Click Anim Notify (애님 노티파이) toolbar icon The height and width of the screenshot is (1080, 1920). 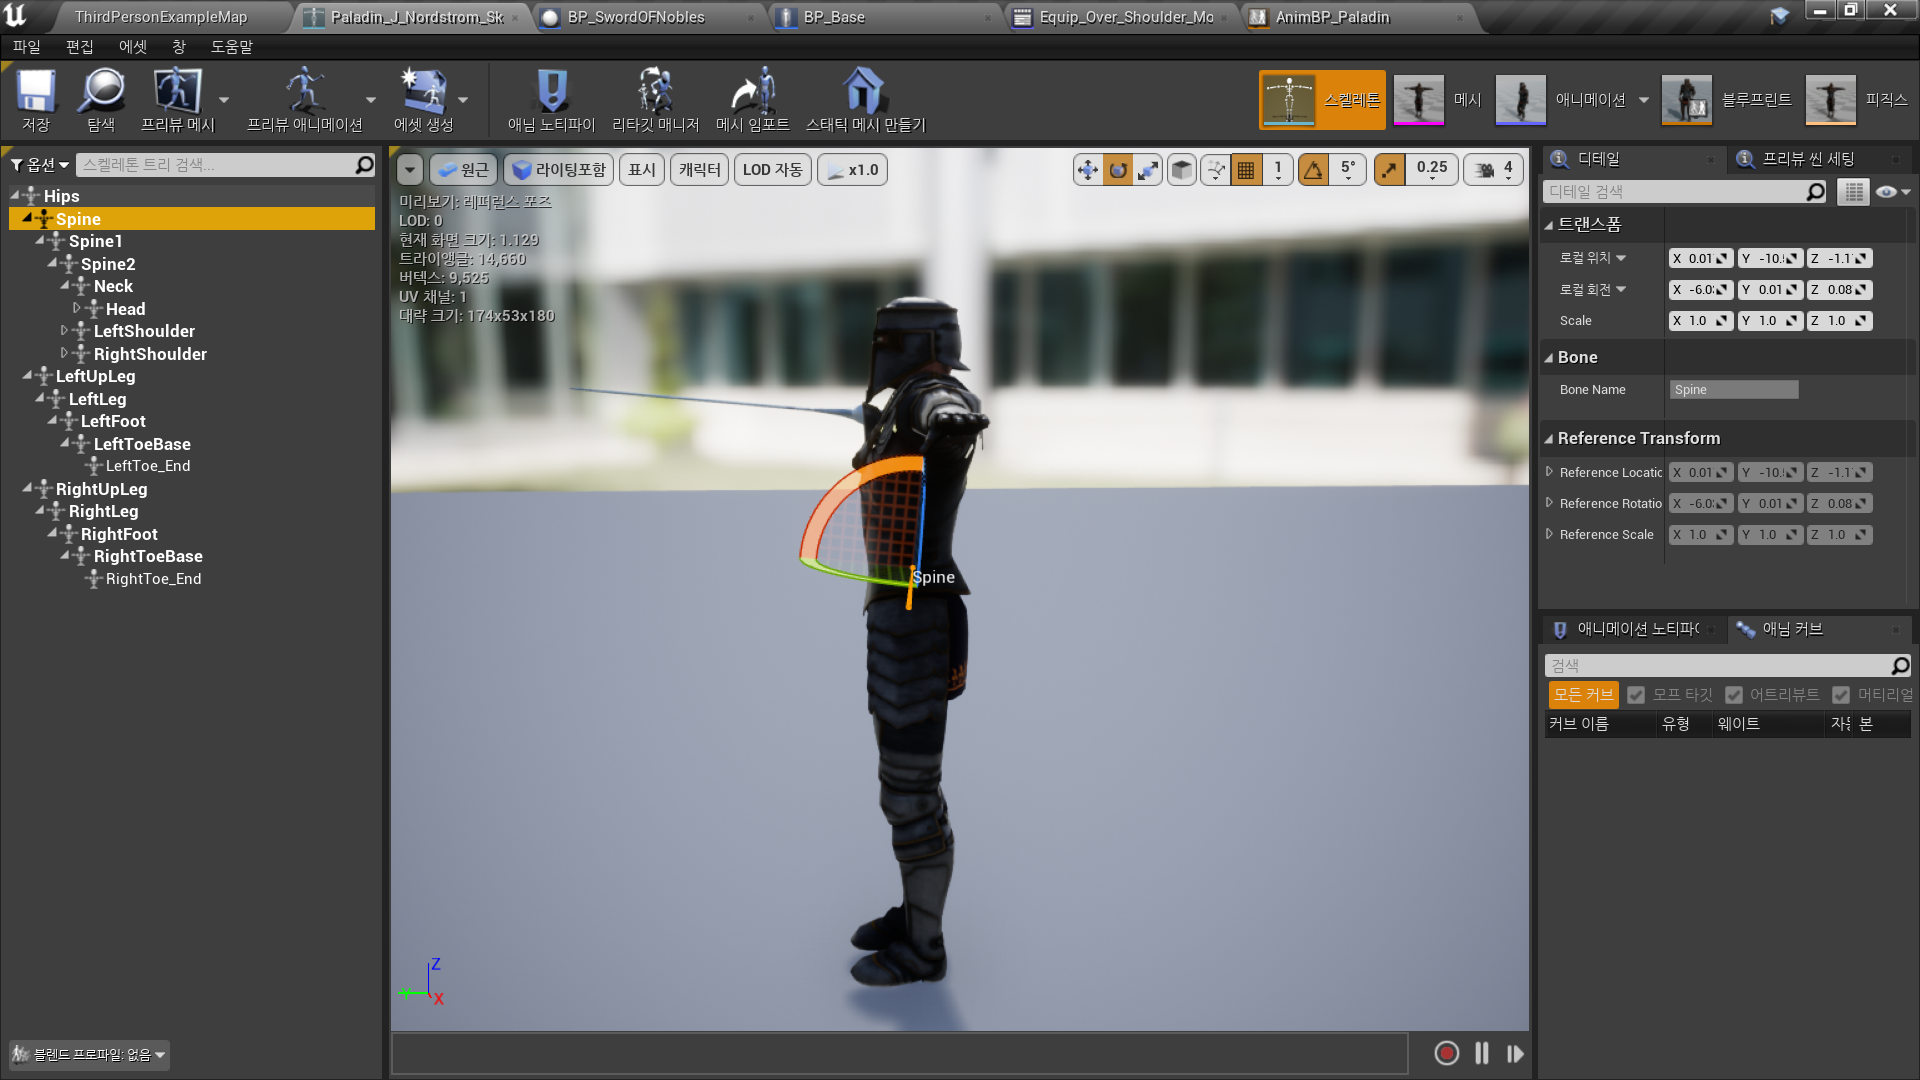click(x=551, y=100)
